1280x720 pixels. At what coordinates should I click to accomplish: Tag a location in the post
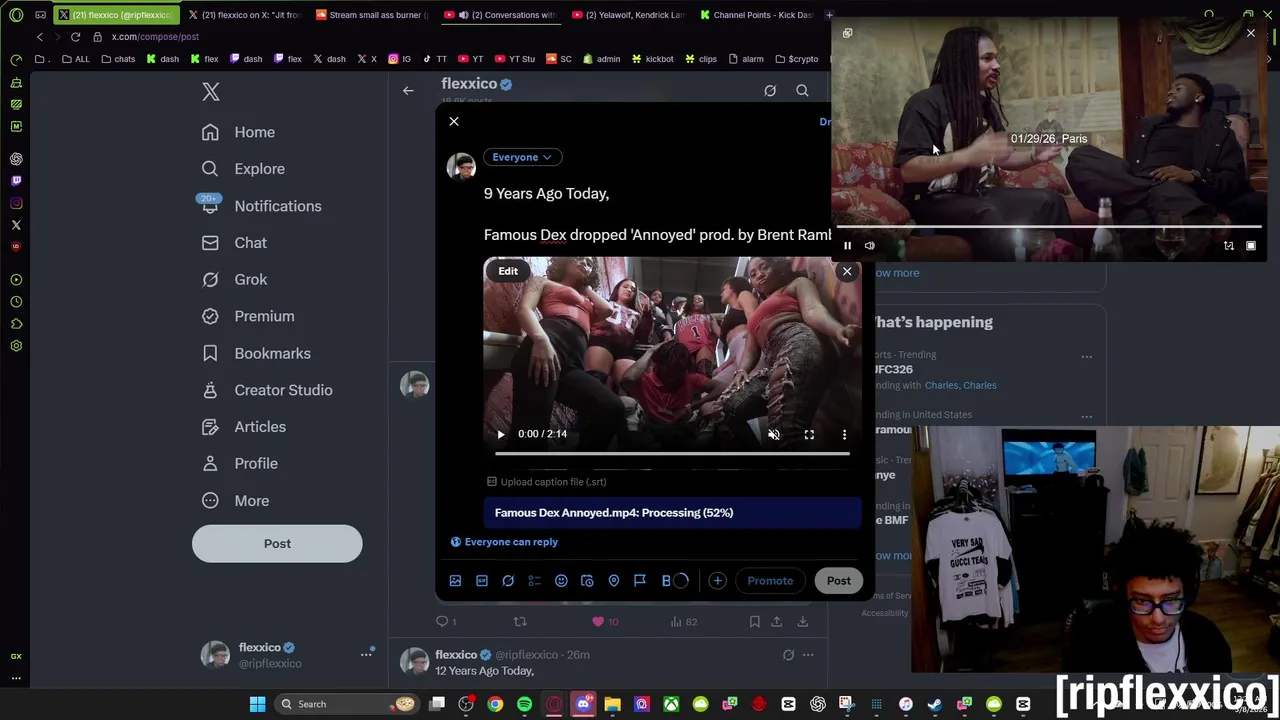click(x=614, y=581)
